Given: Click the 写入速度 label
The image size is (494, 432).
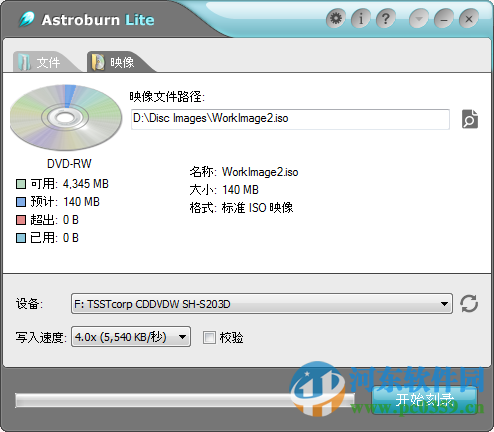Looking at the screenshot, I should point(41,337).
